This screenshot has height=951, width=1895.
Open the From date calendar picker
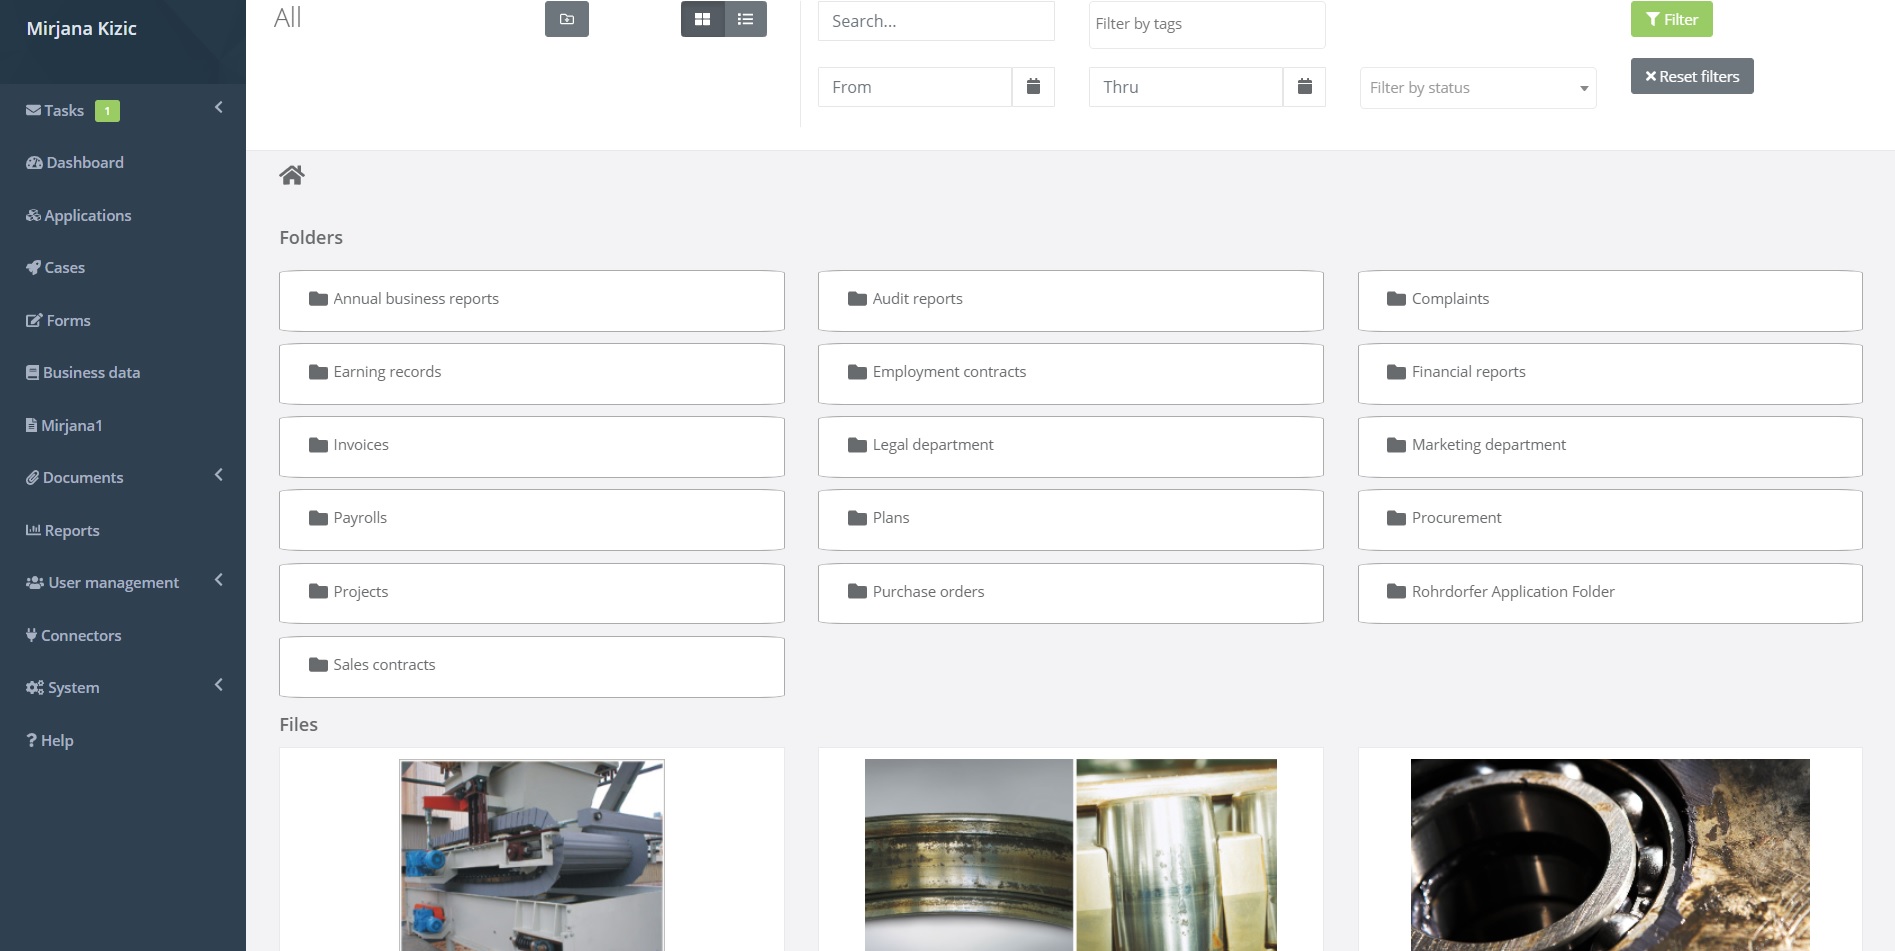click(x=1033, y=87)
